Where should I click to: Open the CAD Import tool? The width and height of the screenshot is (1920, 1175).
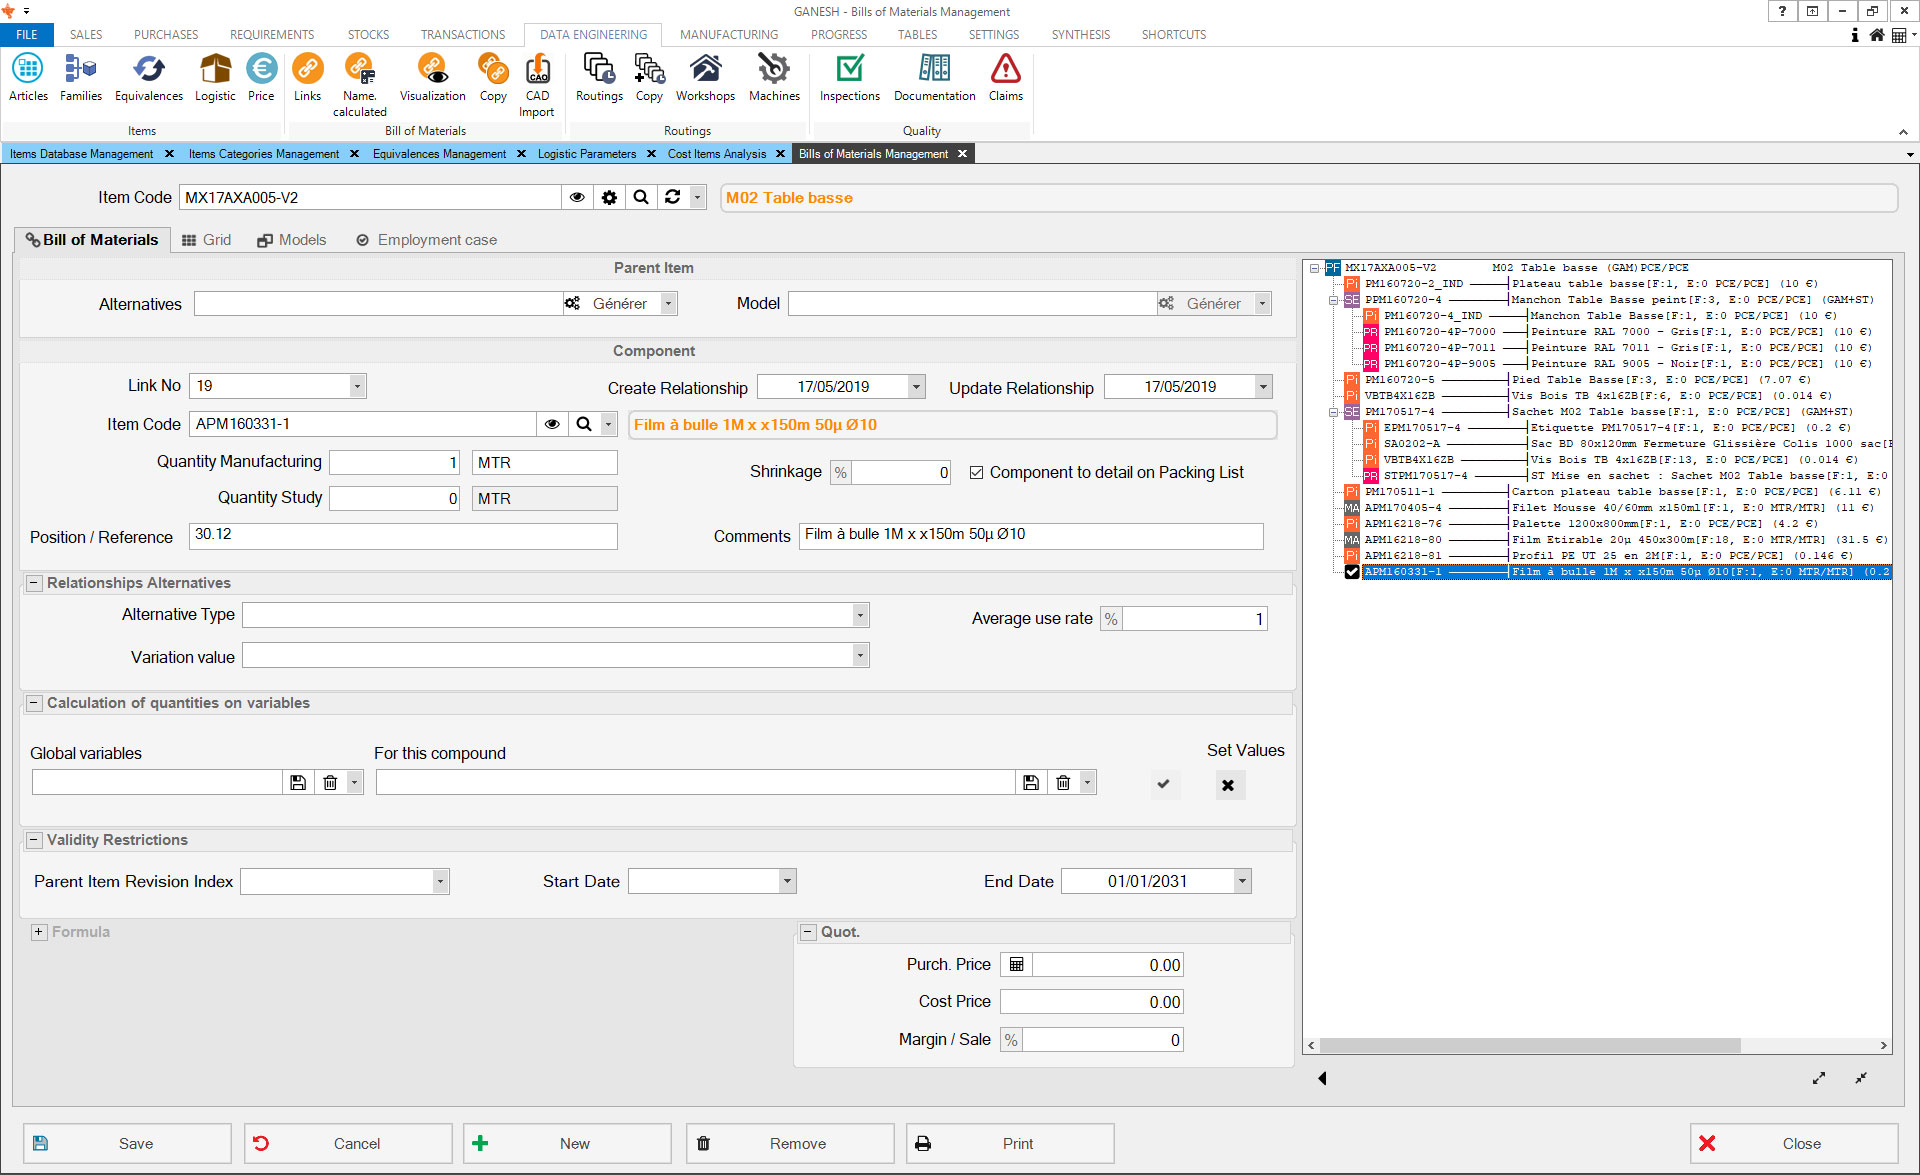537,84
